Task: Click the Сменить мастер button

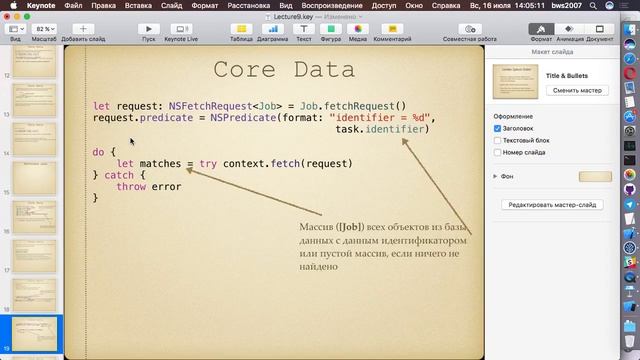Action: click(x=577, y=90)
